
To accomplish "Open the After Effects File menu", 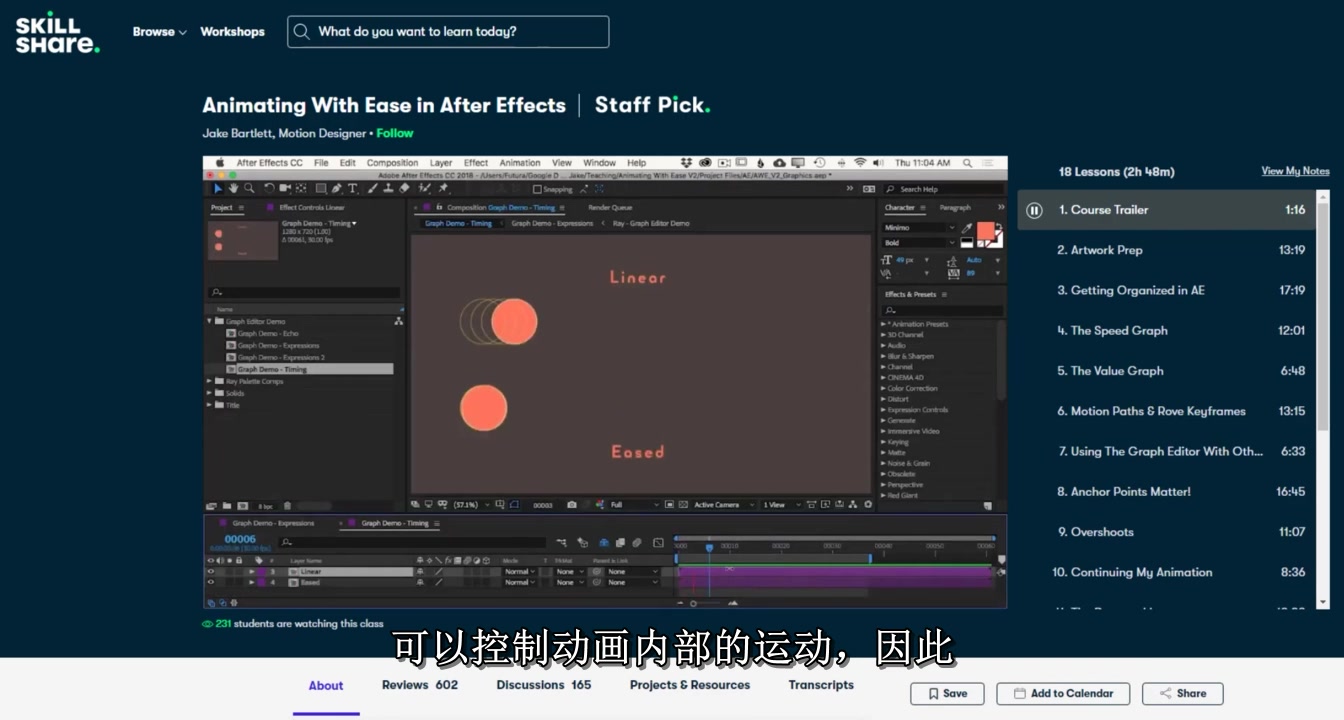I will point(321,163).
